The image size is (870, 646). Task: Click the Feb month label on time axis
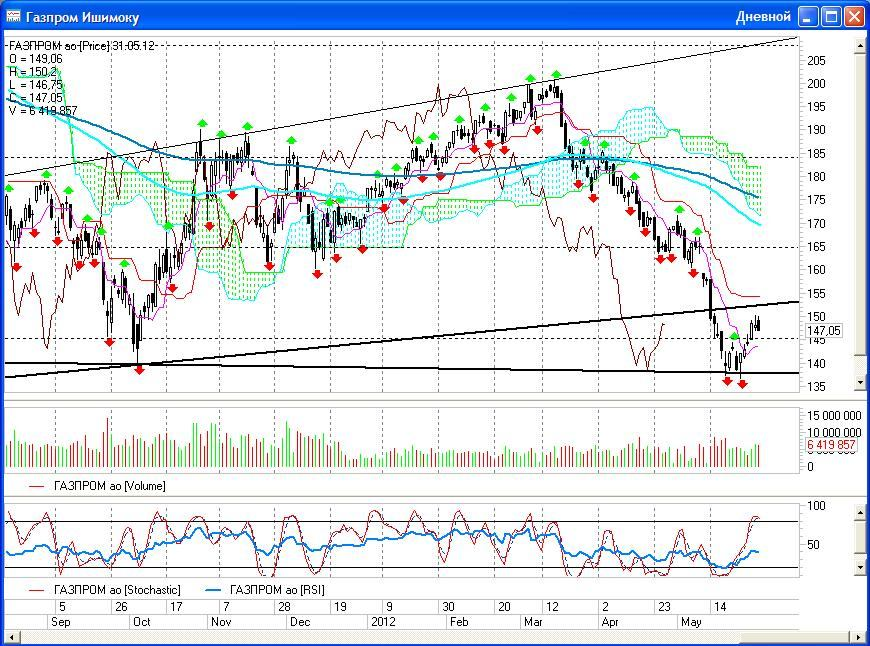(459, 622)
